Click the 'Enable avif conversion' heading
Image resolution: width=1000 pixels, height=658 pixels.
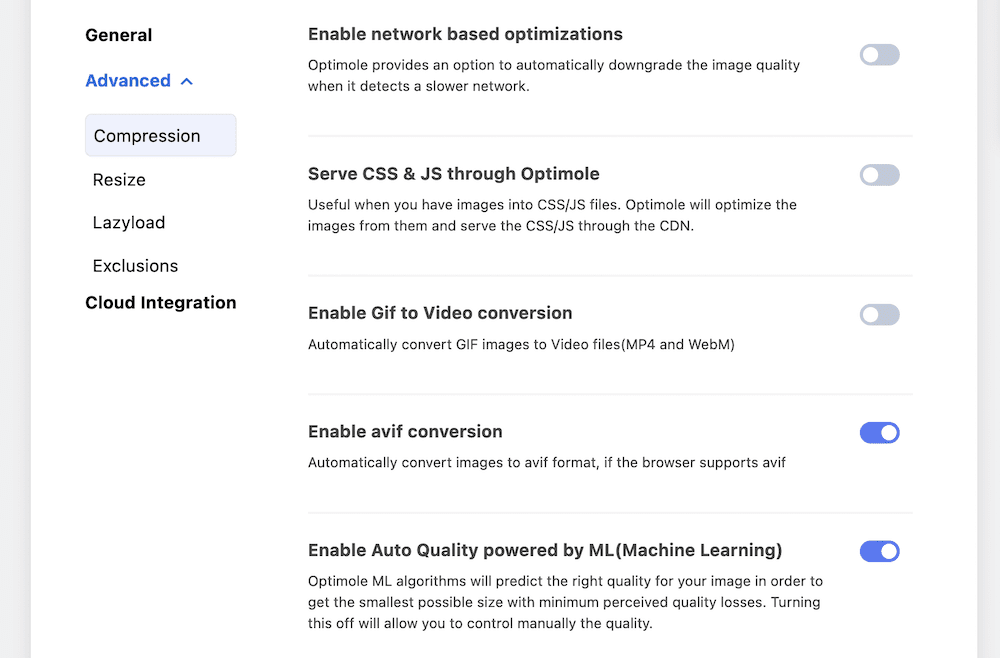pos(405,432)
